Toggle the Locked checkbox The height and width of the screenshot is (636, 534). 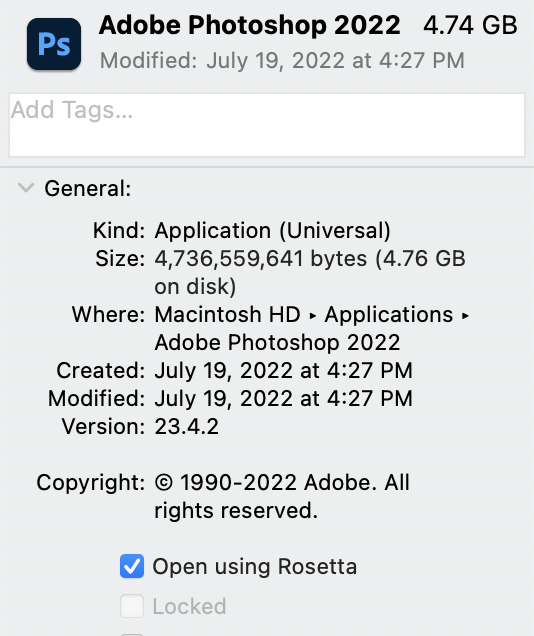point(132,606)
